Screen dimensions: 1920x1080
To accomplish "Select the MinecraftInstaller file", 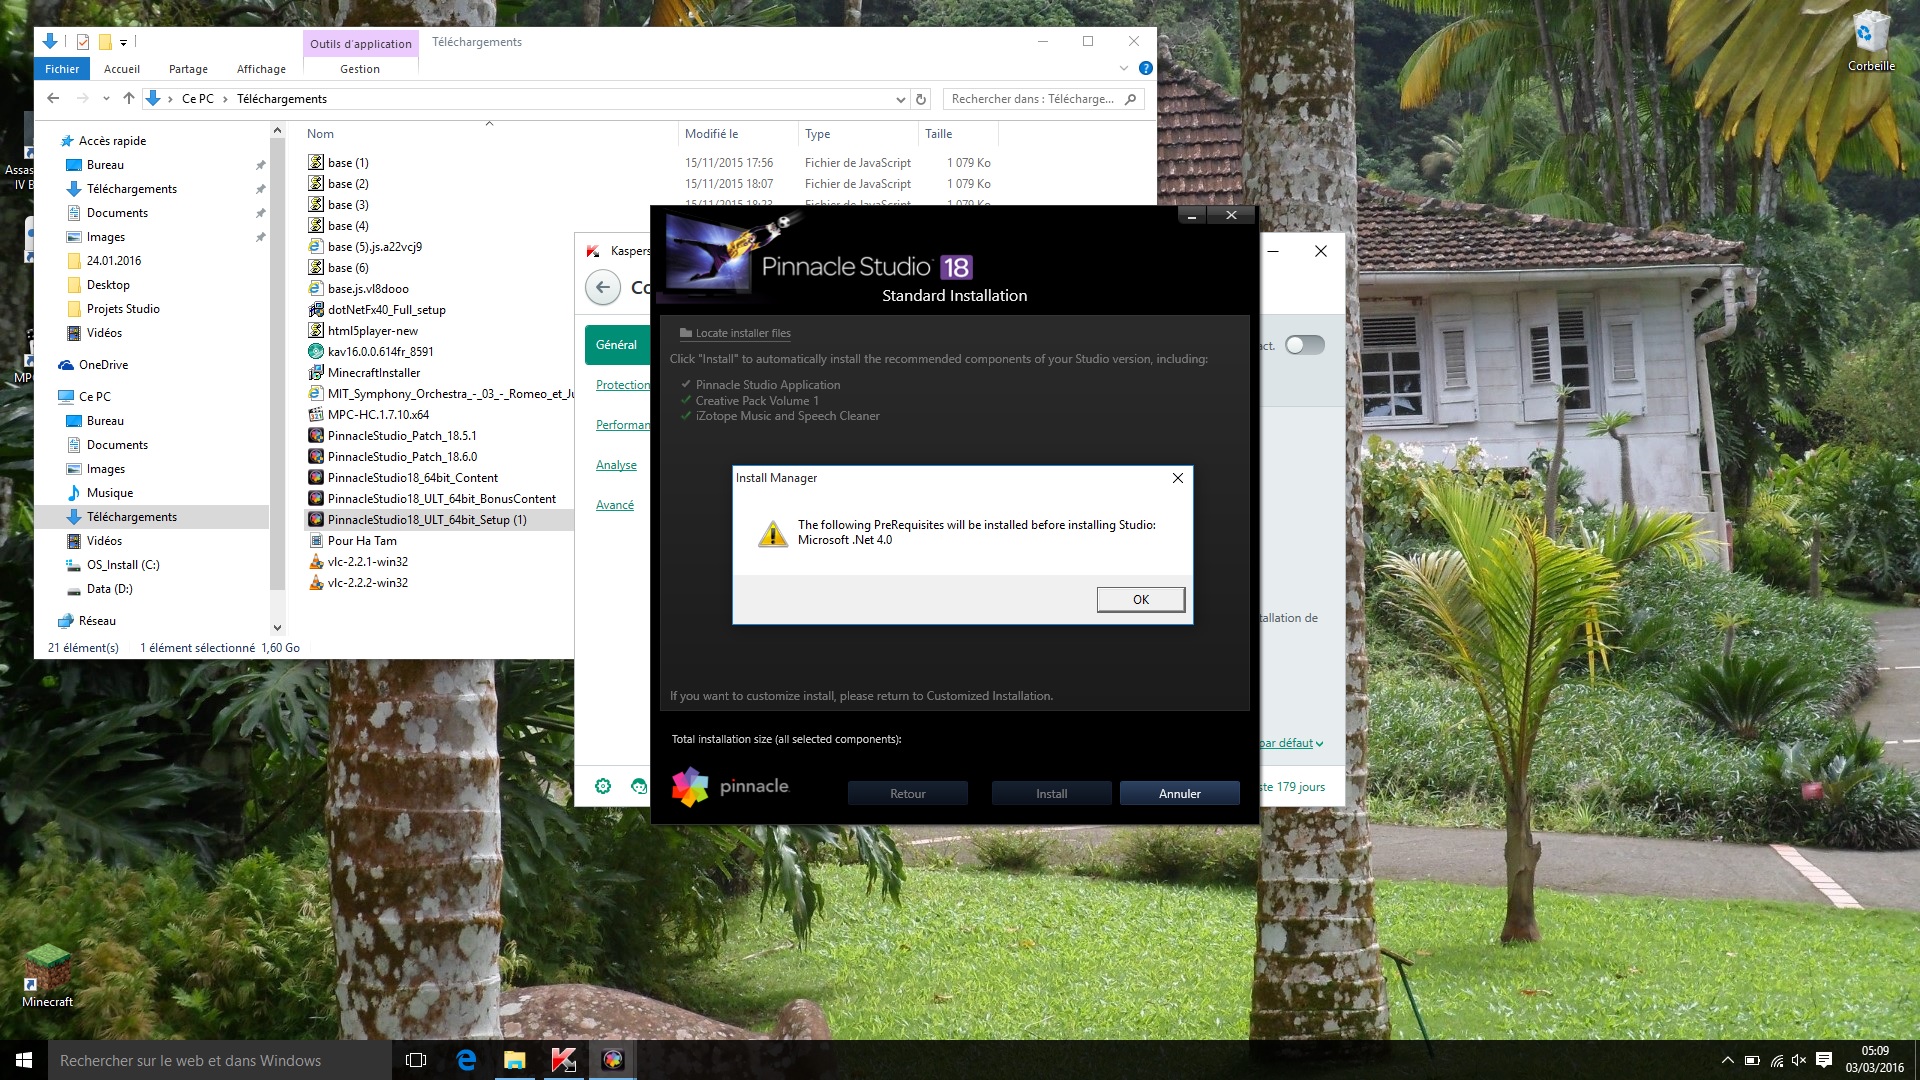I will pos(374,373).
